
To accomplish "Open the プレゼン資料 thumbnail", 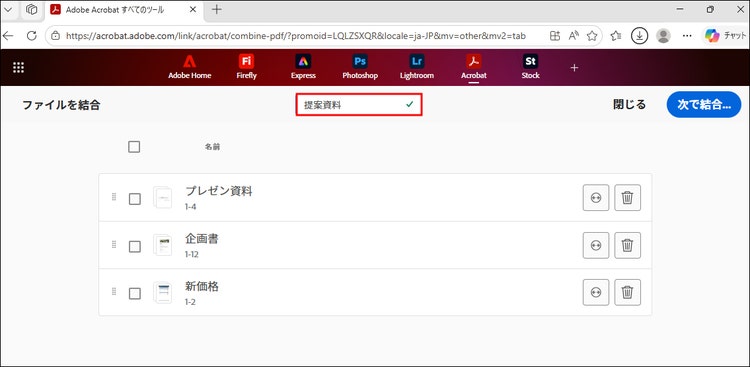I will tap(163, 197).
